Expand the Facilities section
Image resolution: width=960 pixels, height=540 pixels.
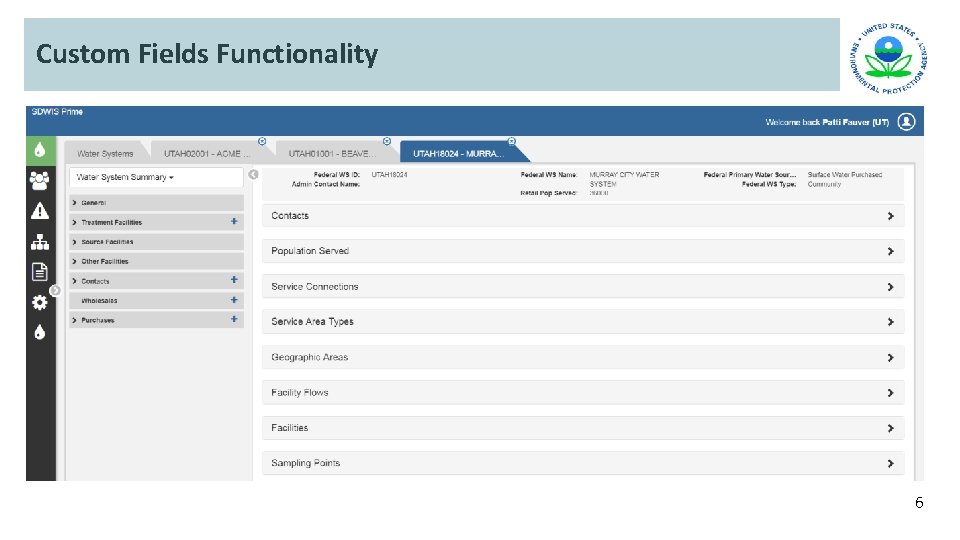click(583, 428)
